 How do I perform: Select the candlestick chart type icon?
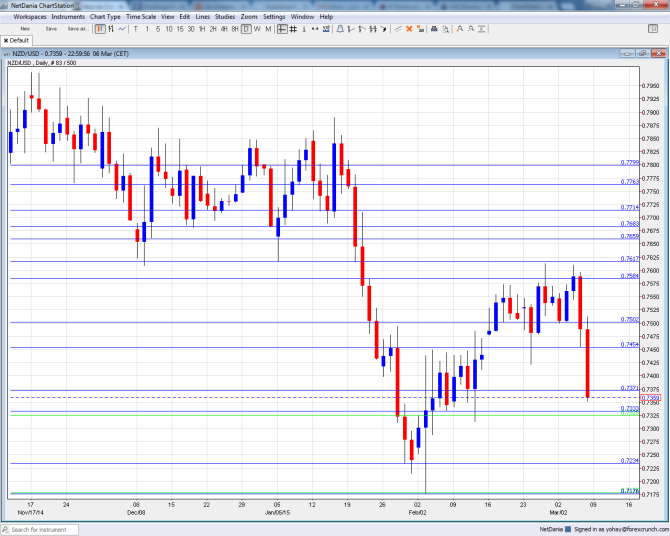100,29
